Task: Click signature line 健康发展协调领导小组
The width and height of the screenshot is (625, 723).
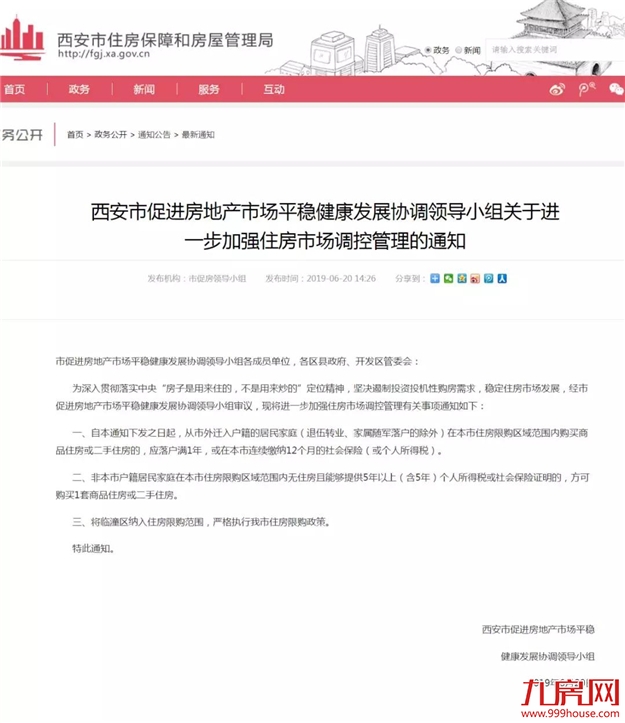Action: tap(548, 656)
